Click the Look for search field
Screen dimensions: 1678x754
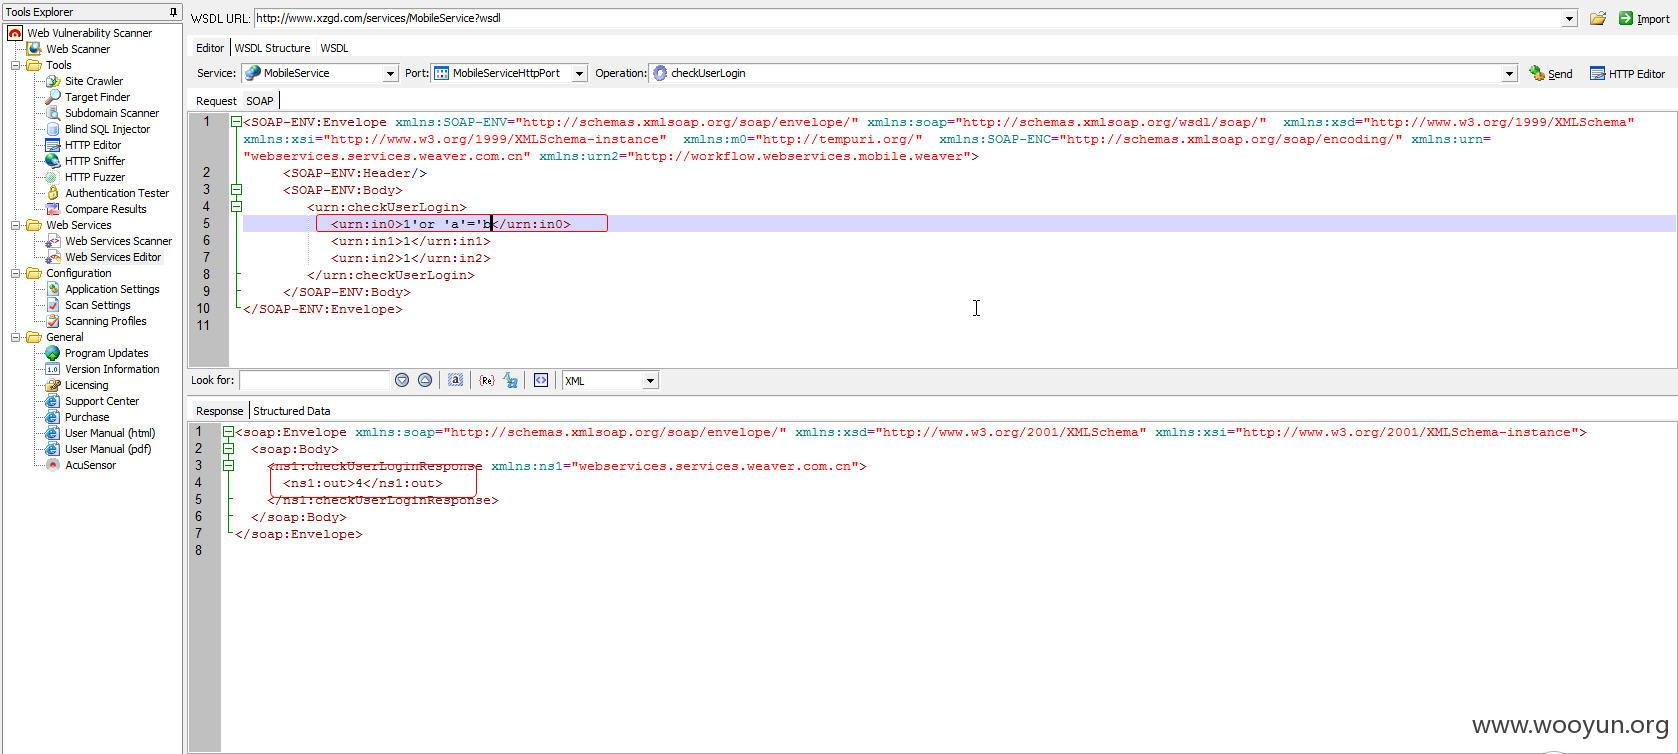coord(314,380)
